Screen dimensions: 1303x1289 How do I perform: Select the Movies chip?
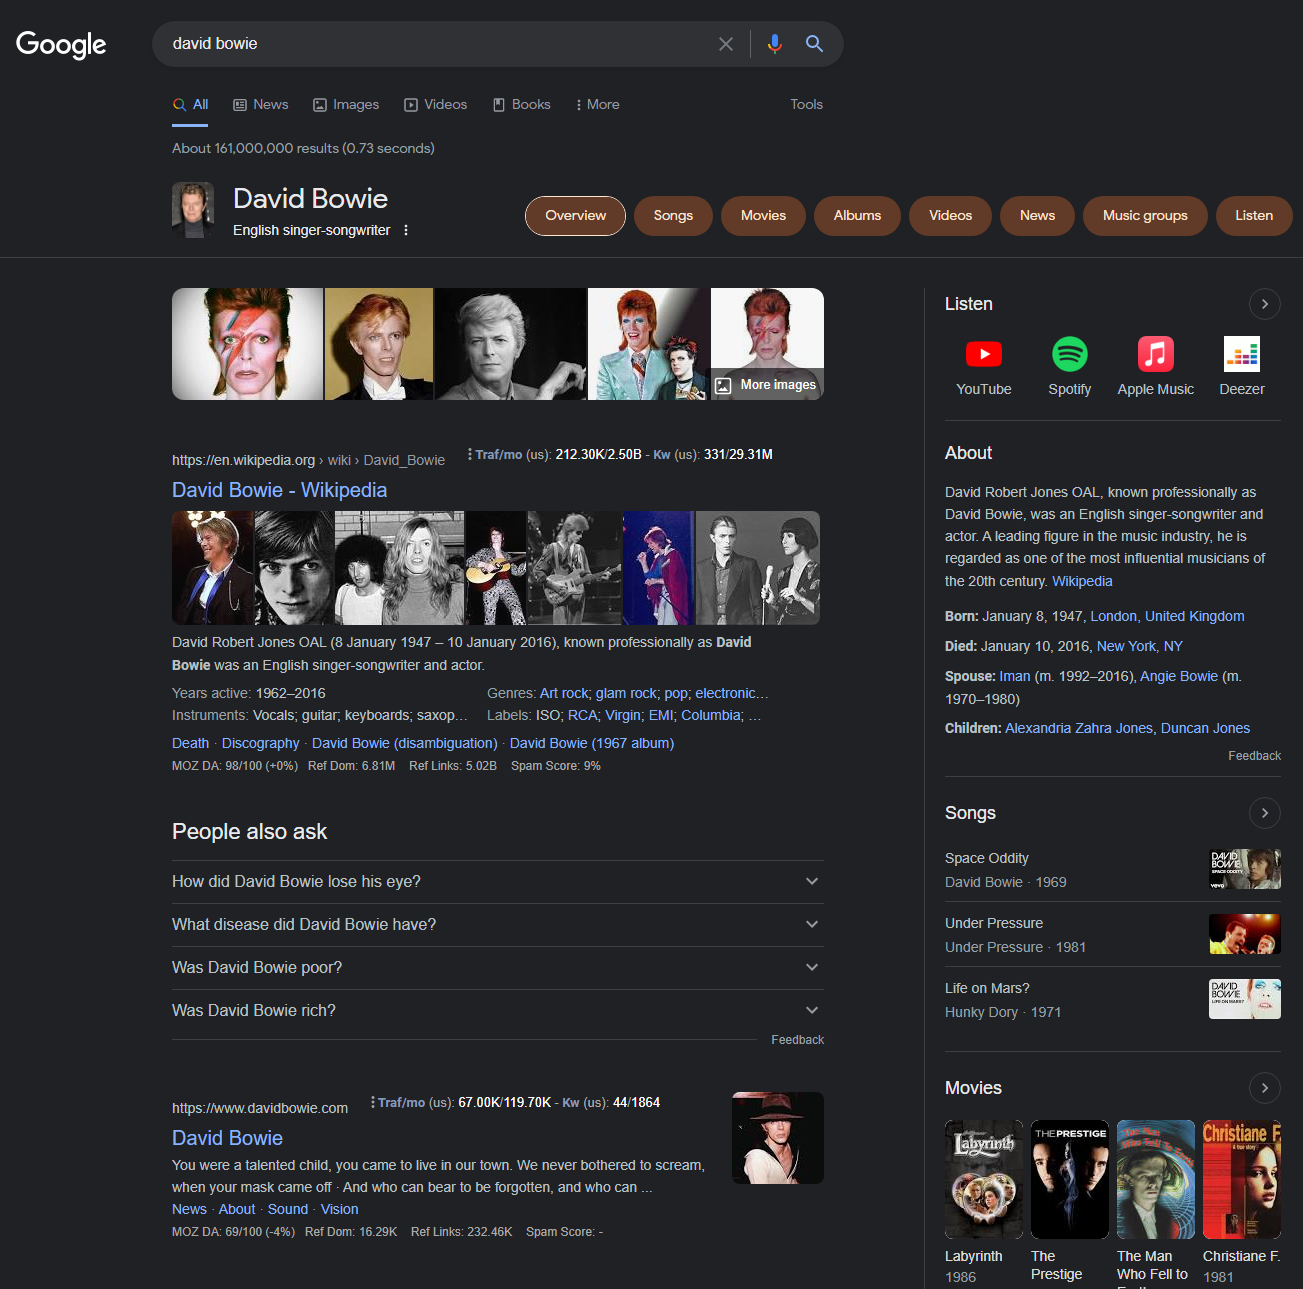763,216
